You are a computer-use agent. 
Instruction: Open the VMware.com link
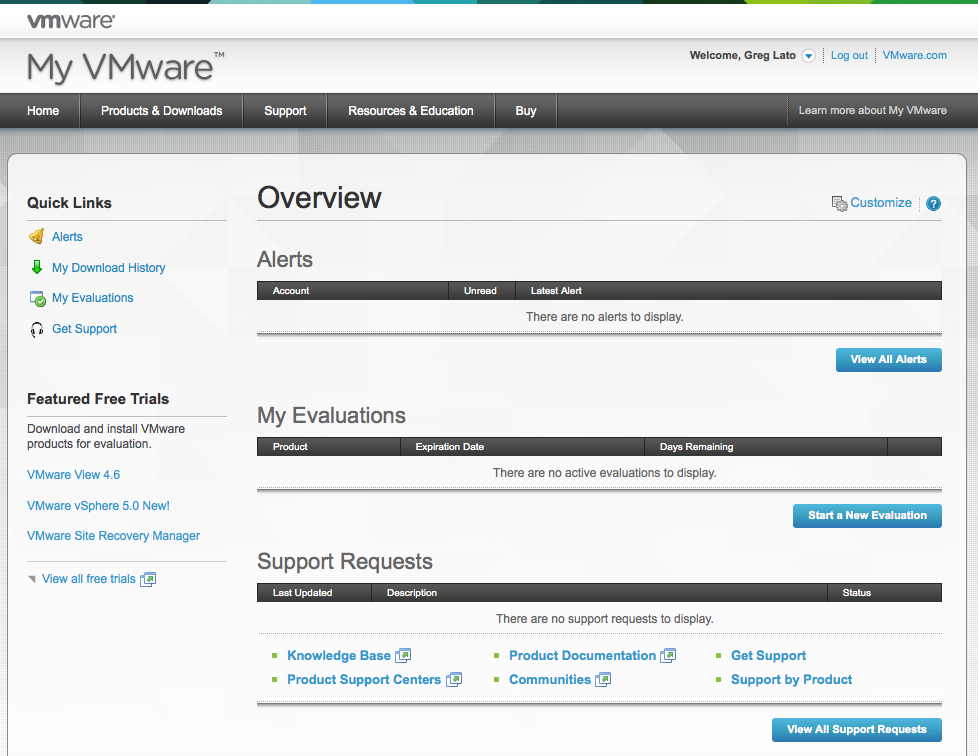(x=914, y=56)
